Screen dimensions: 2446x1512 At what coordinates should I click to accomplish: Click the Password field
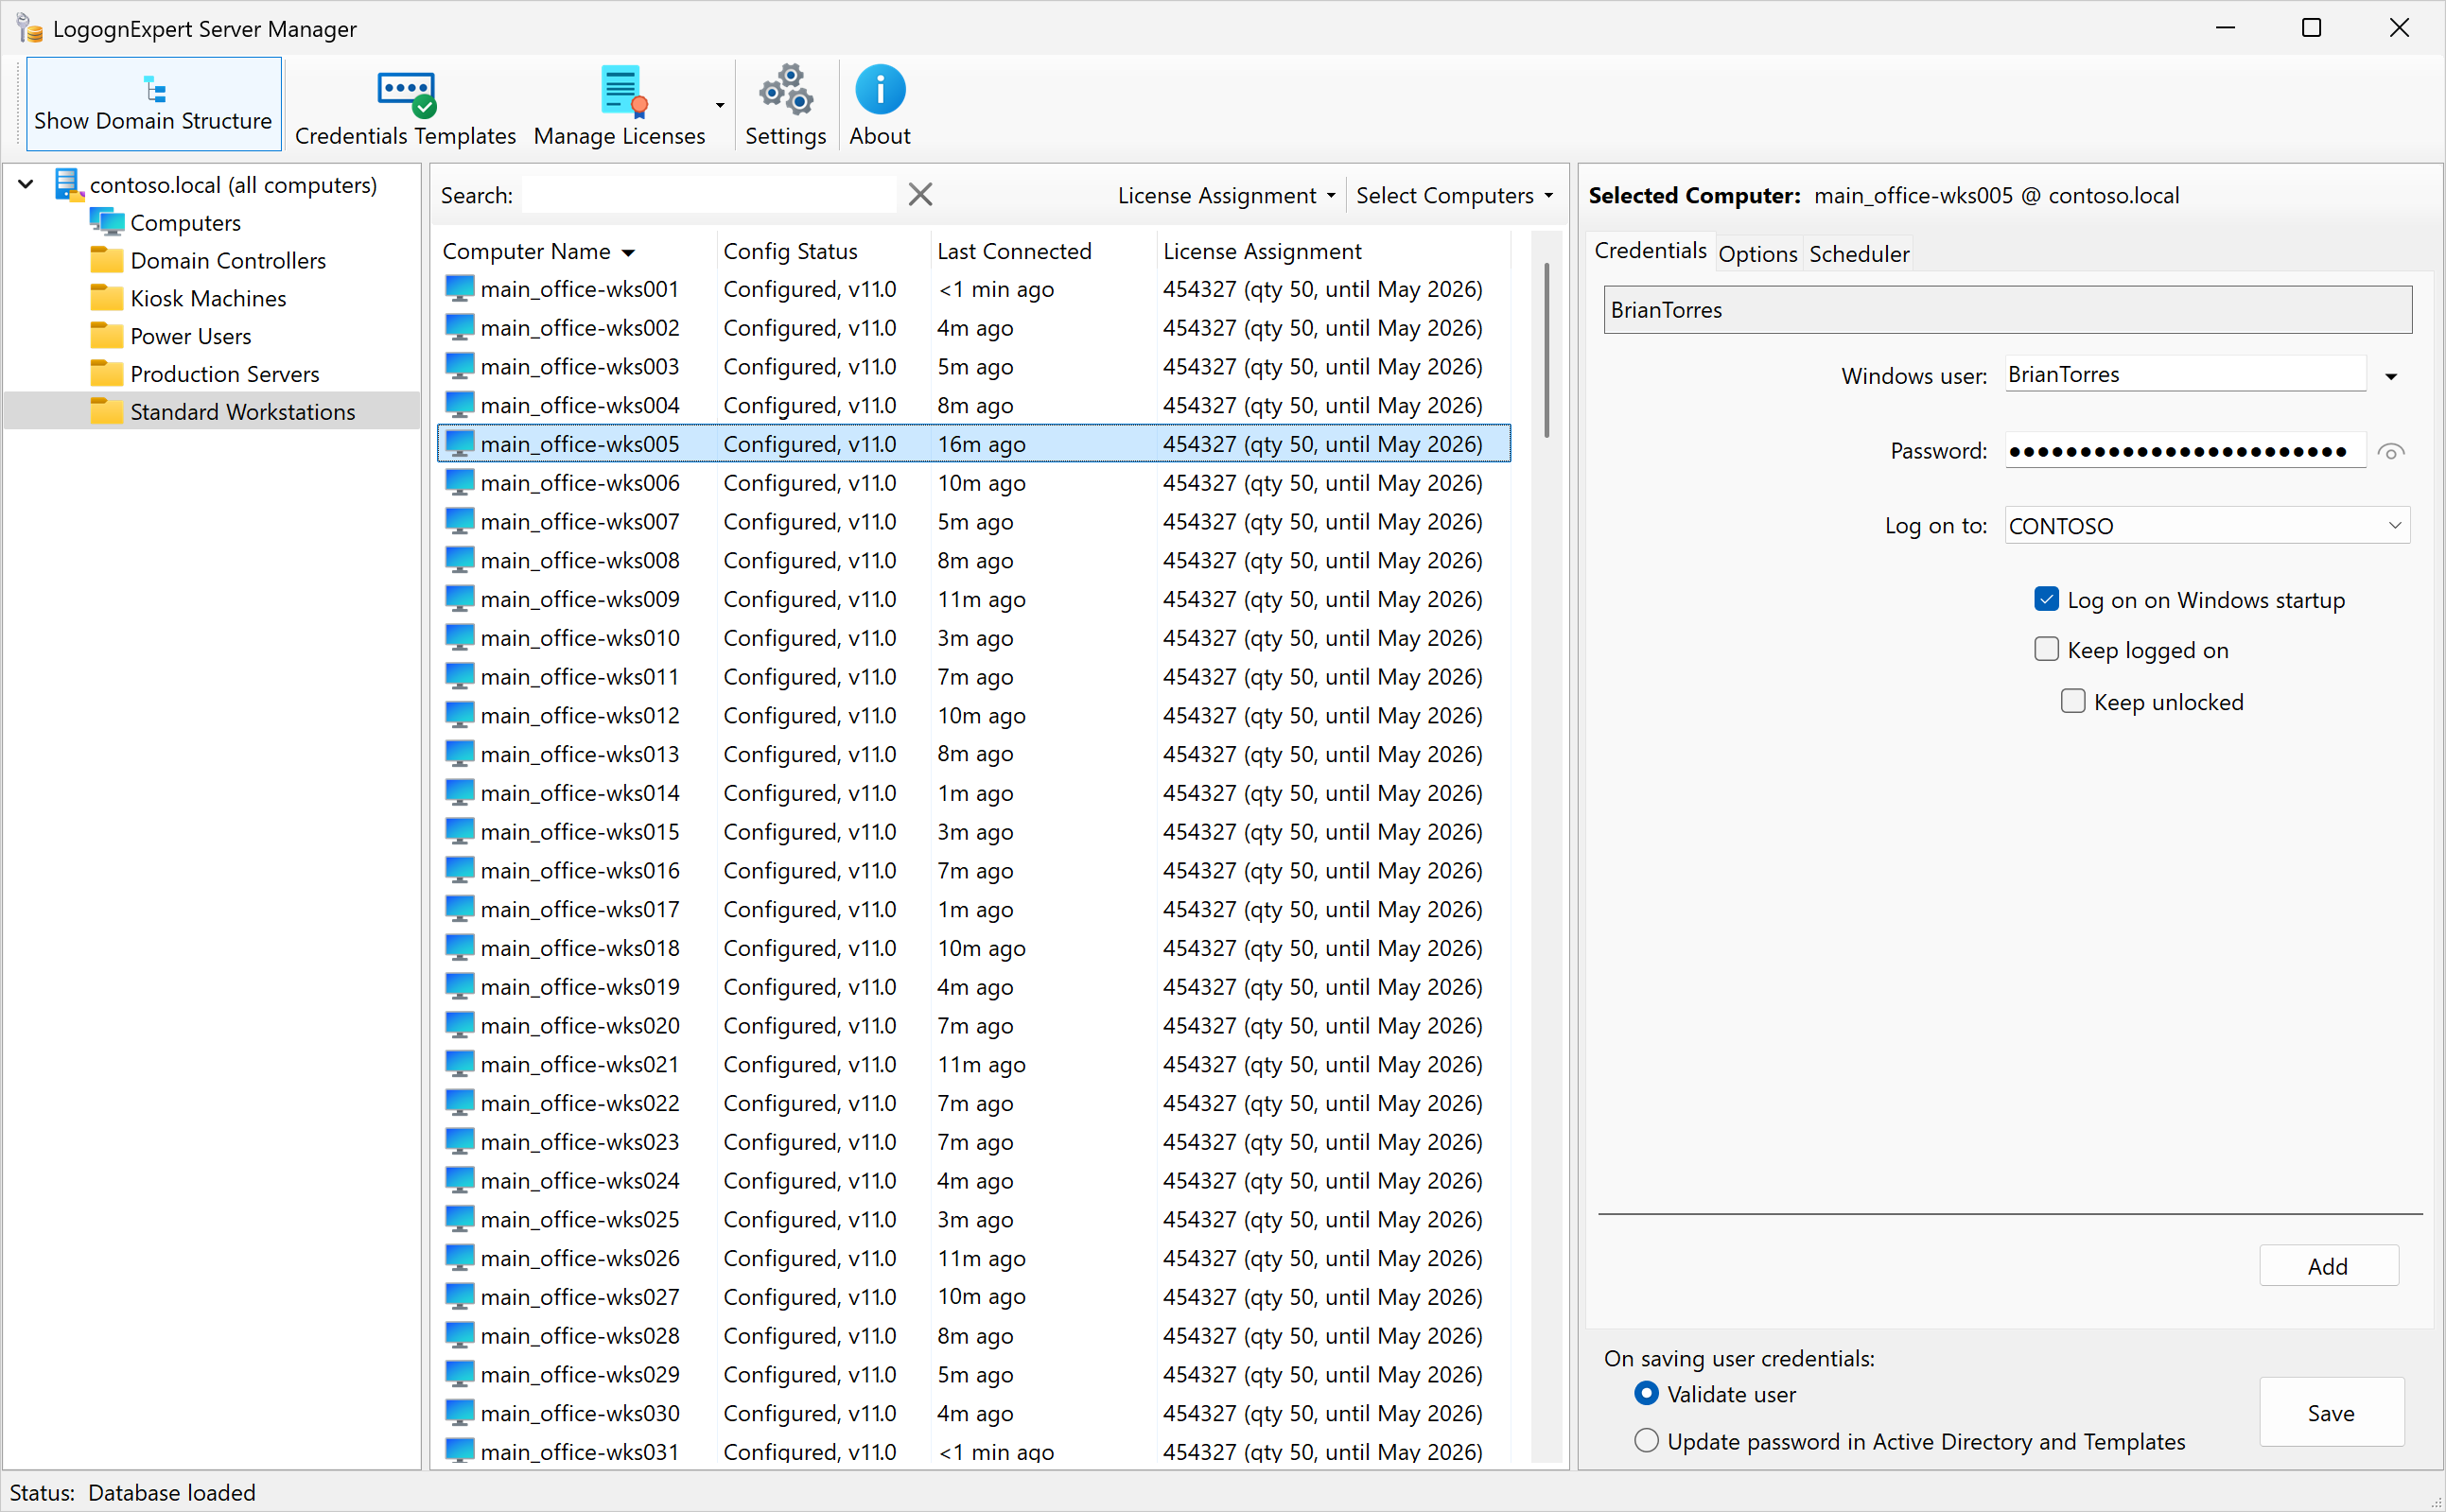coord(2184,451)
